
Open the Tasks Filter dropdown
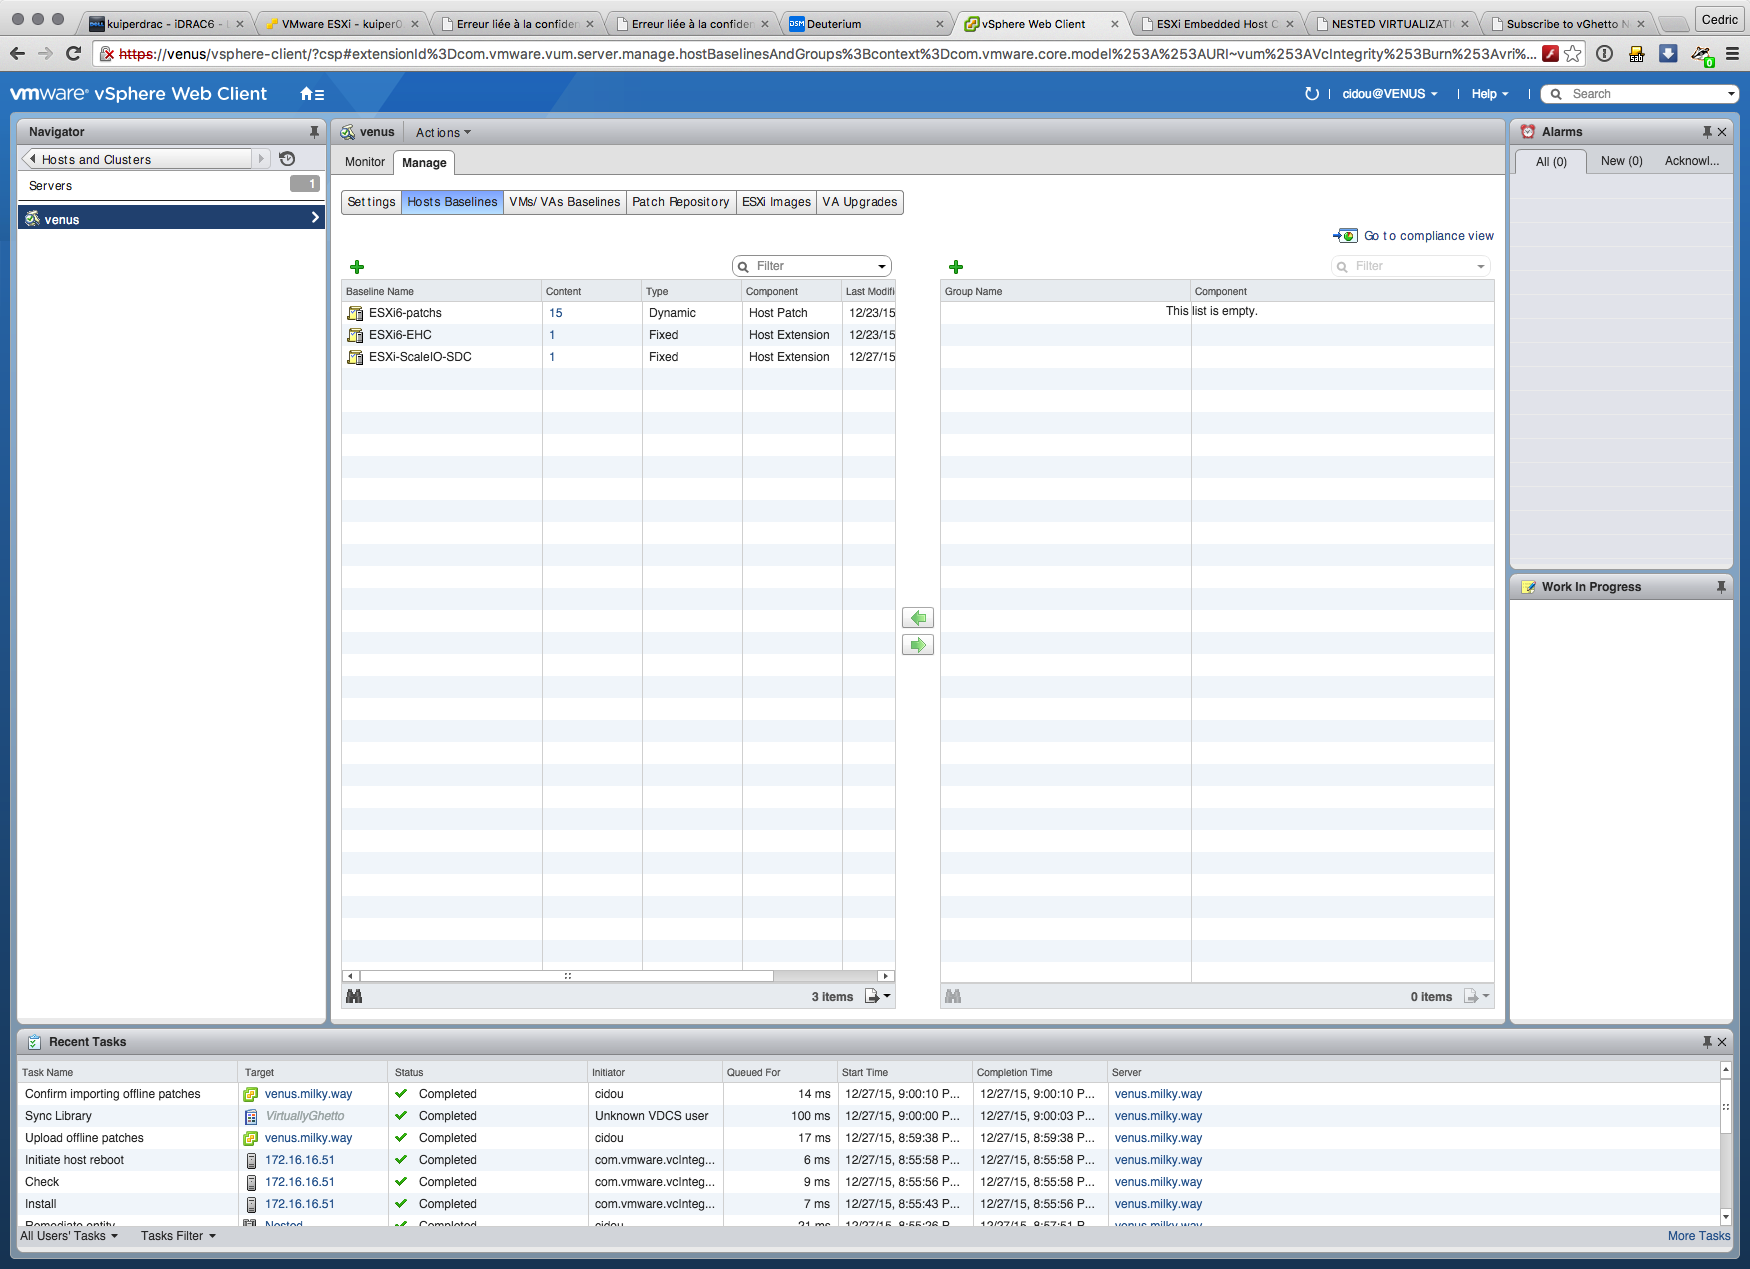(x=178, y=1236)
